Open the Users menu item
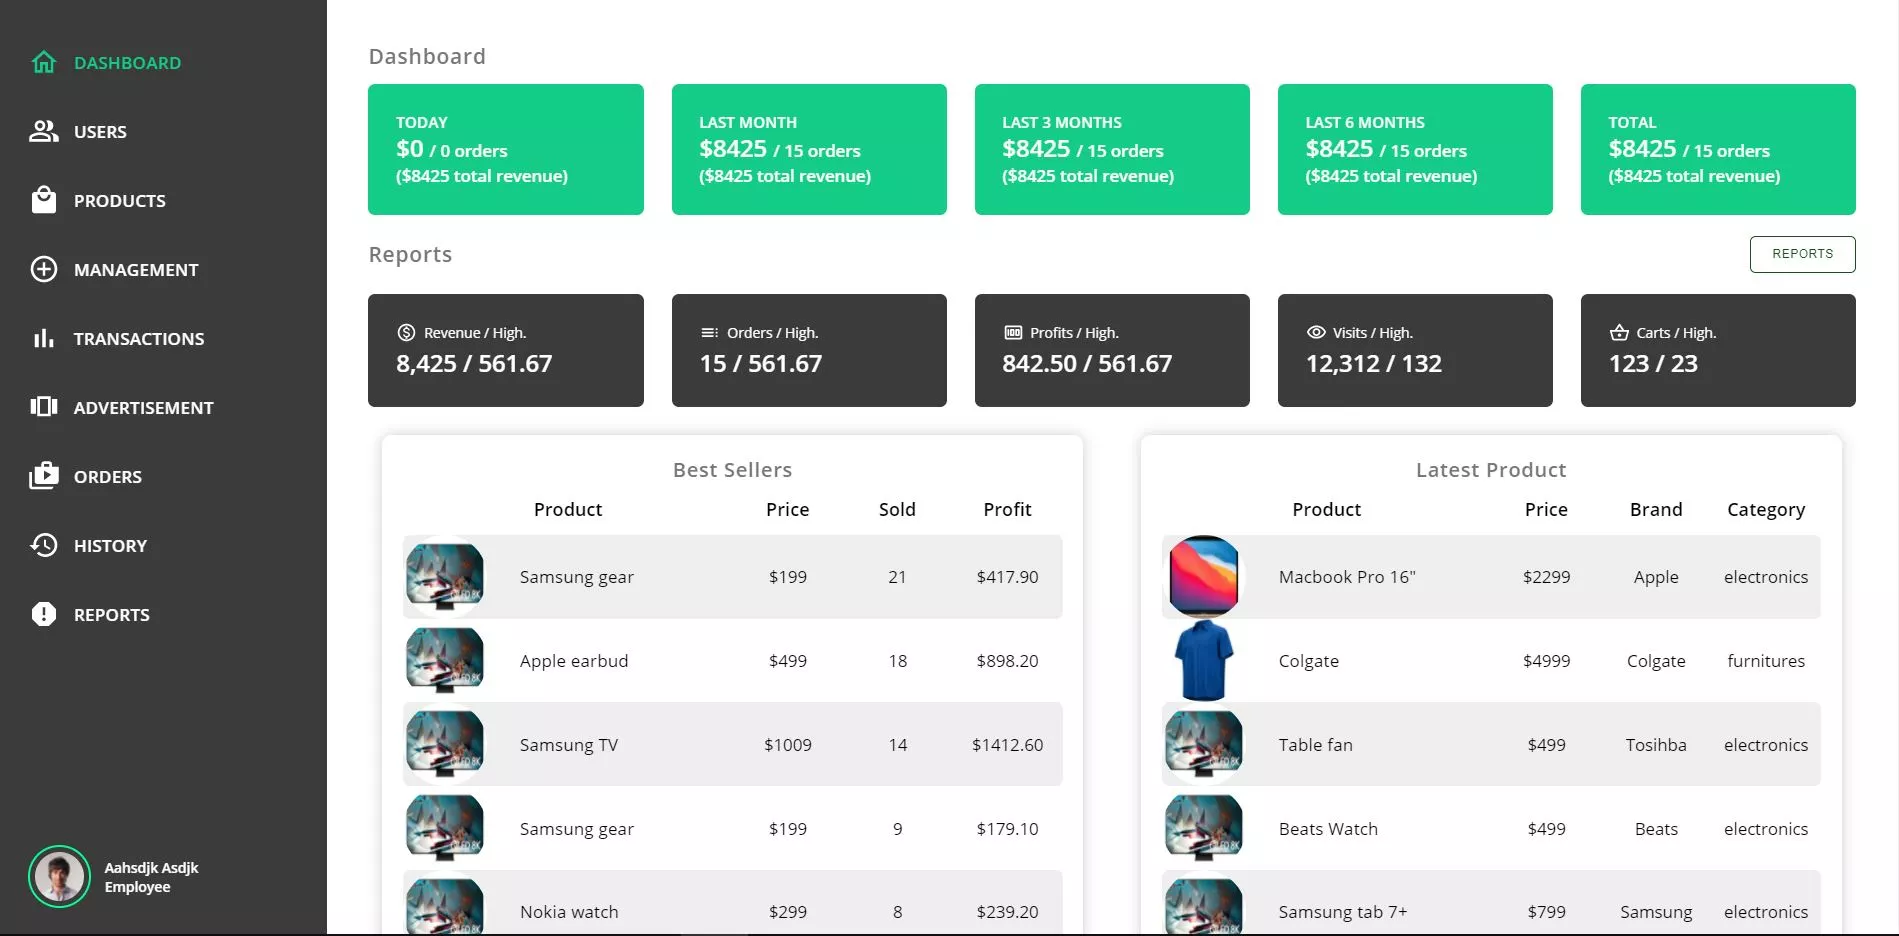1899x936 pixels. tap(100, 132)
